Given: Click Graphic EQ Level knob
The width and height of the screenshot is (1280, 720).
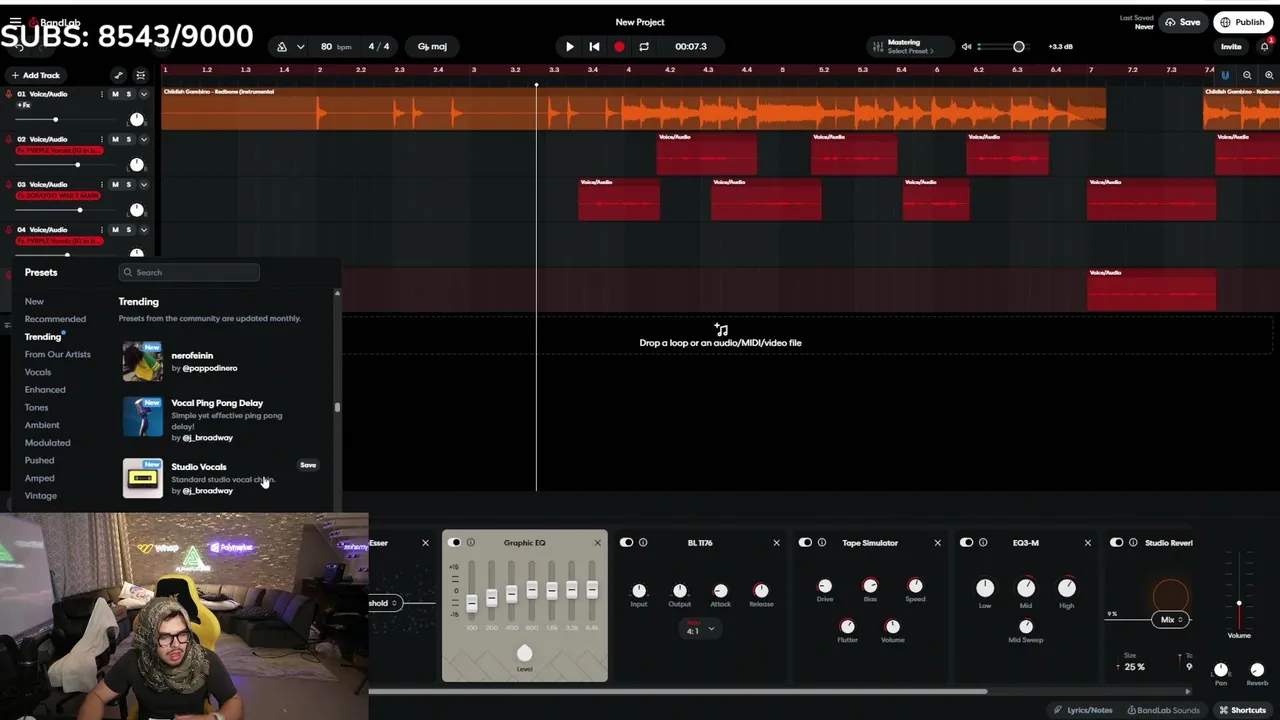Looking at the screenshot, I should click(x=524, y=653).
